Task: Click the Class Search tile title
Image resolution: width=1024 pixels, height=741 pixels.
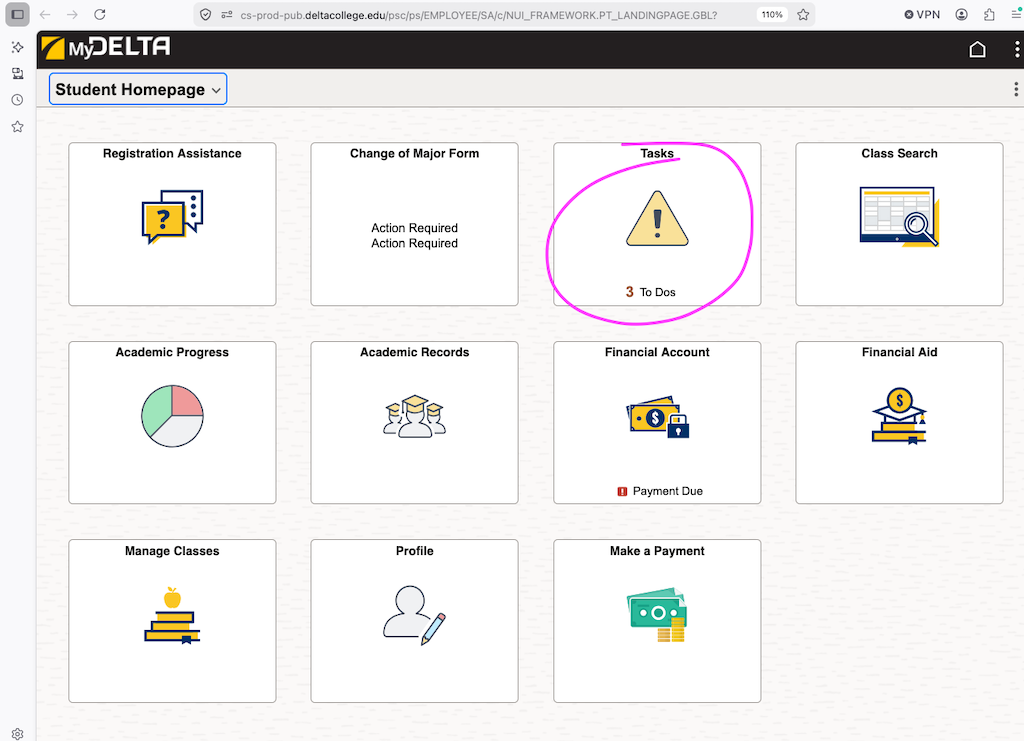Action: coord(899,153)
